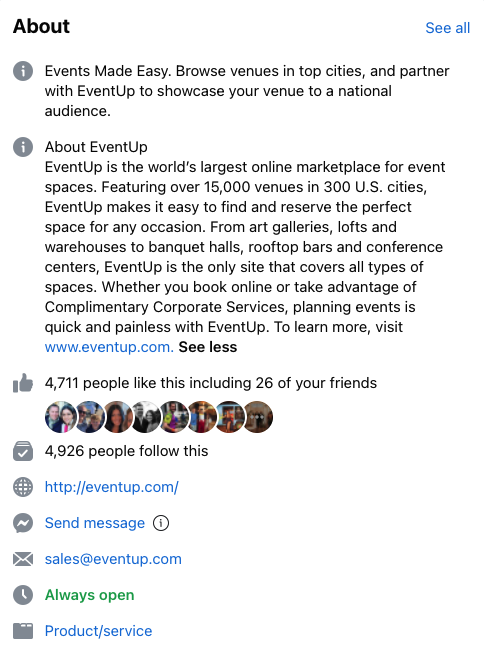Open the Product/service category link

[x=98, y=631]
